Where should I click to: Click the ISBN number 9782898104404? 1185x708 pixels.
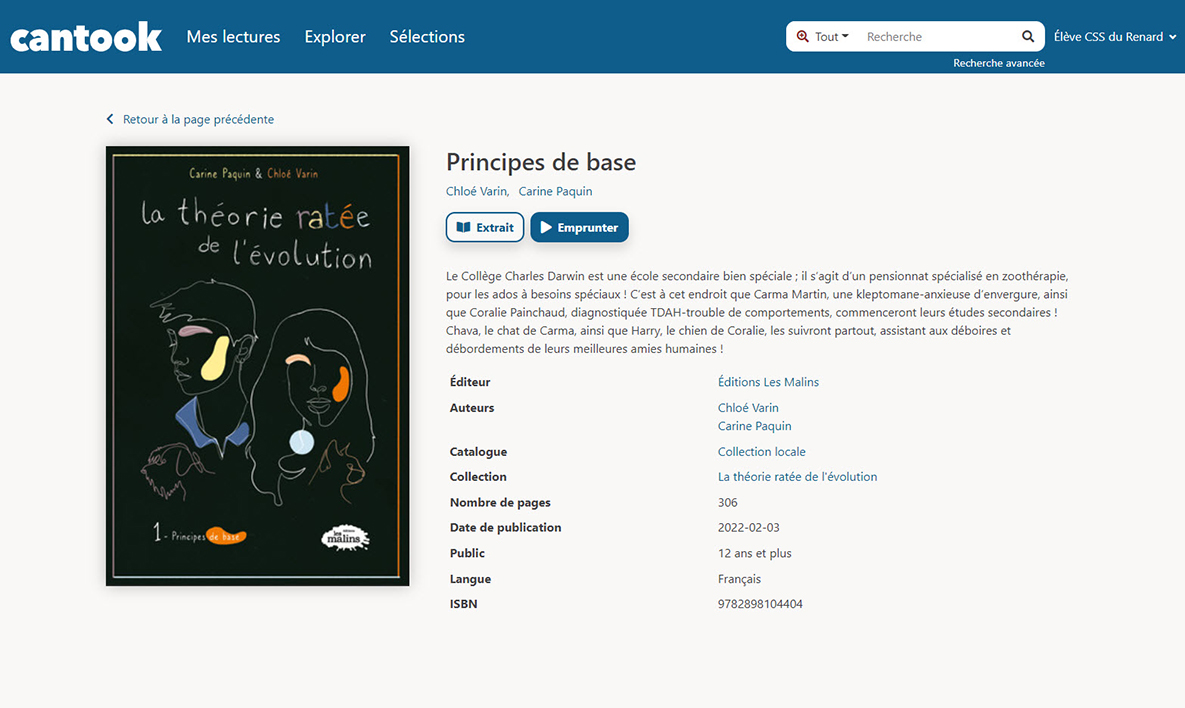point(760,604)
